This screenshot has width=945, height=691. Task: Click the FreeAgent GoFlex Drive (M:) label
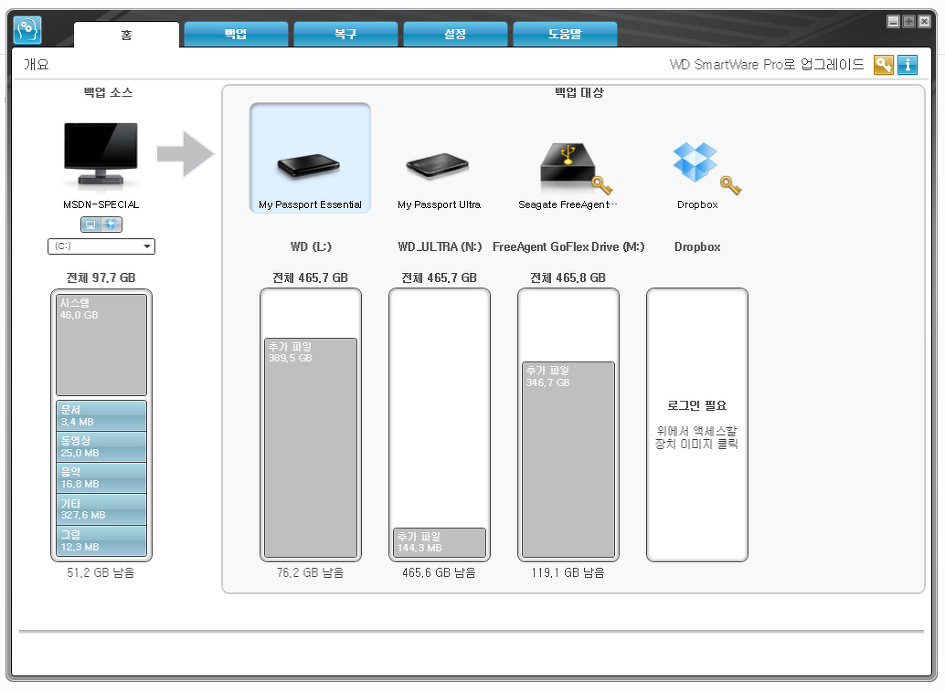(568, 246)
